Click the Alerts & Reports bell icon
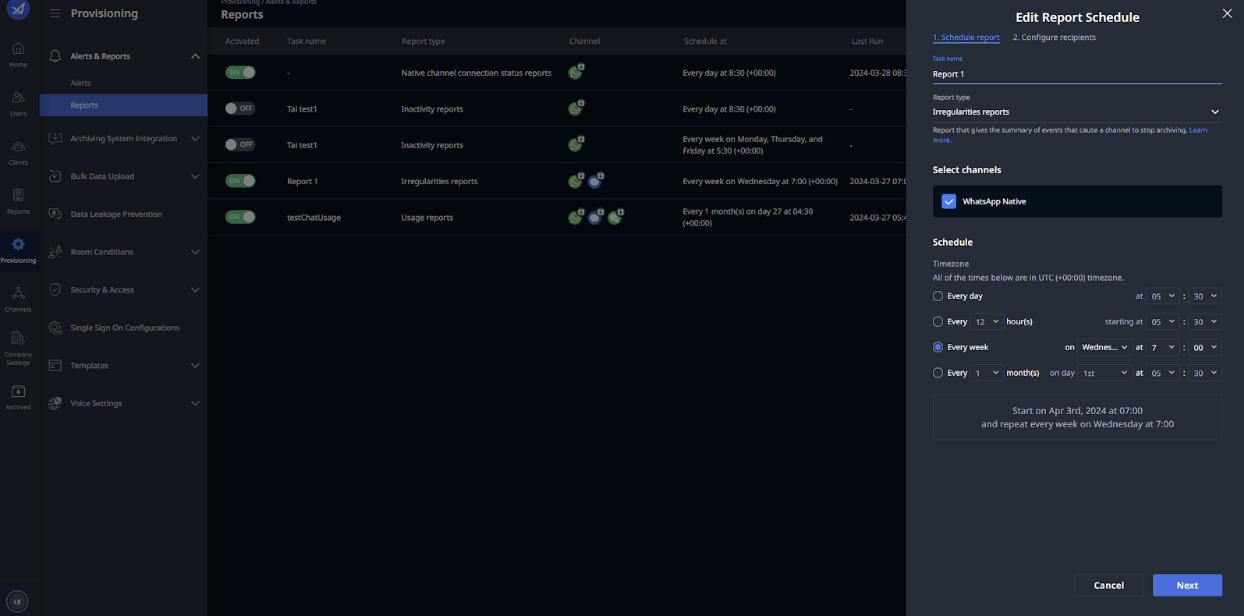 (x=55, y=56)
